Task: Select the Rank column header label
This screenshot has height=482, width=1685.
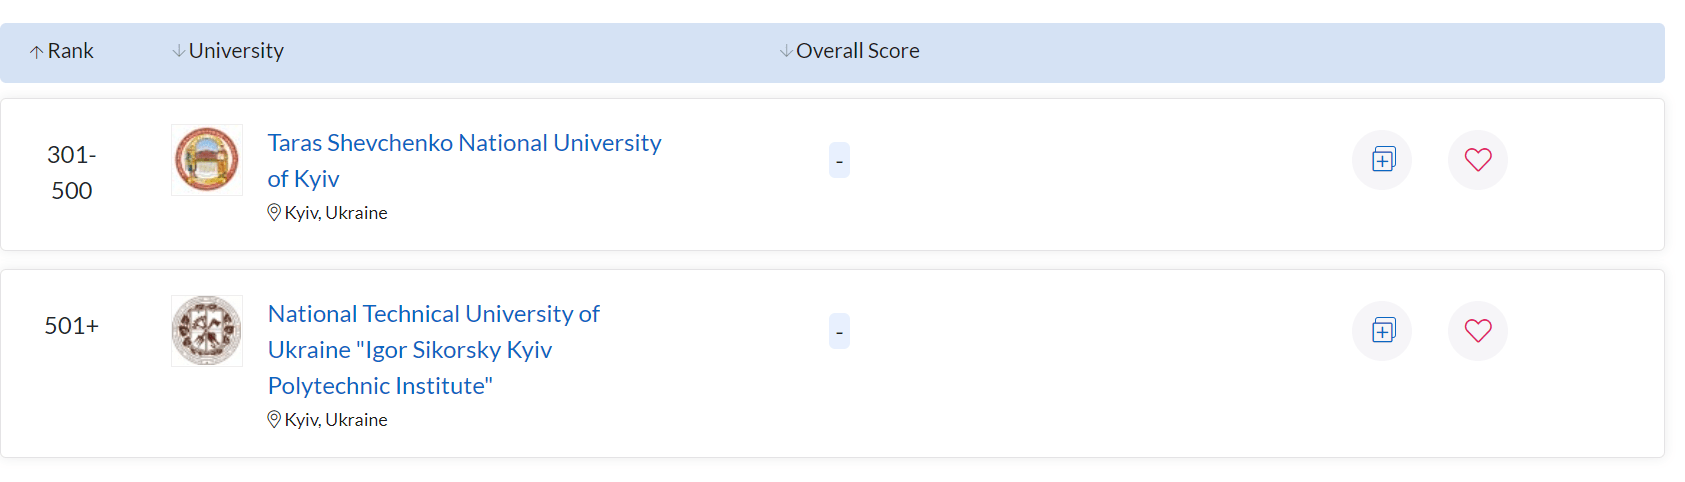Action: [x=70, y=51]
